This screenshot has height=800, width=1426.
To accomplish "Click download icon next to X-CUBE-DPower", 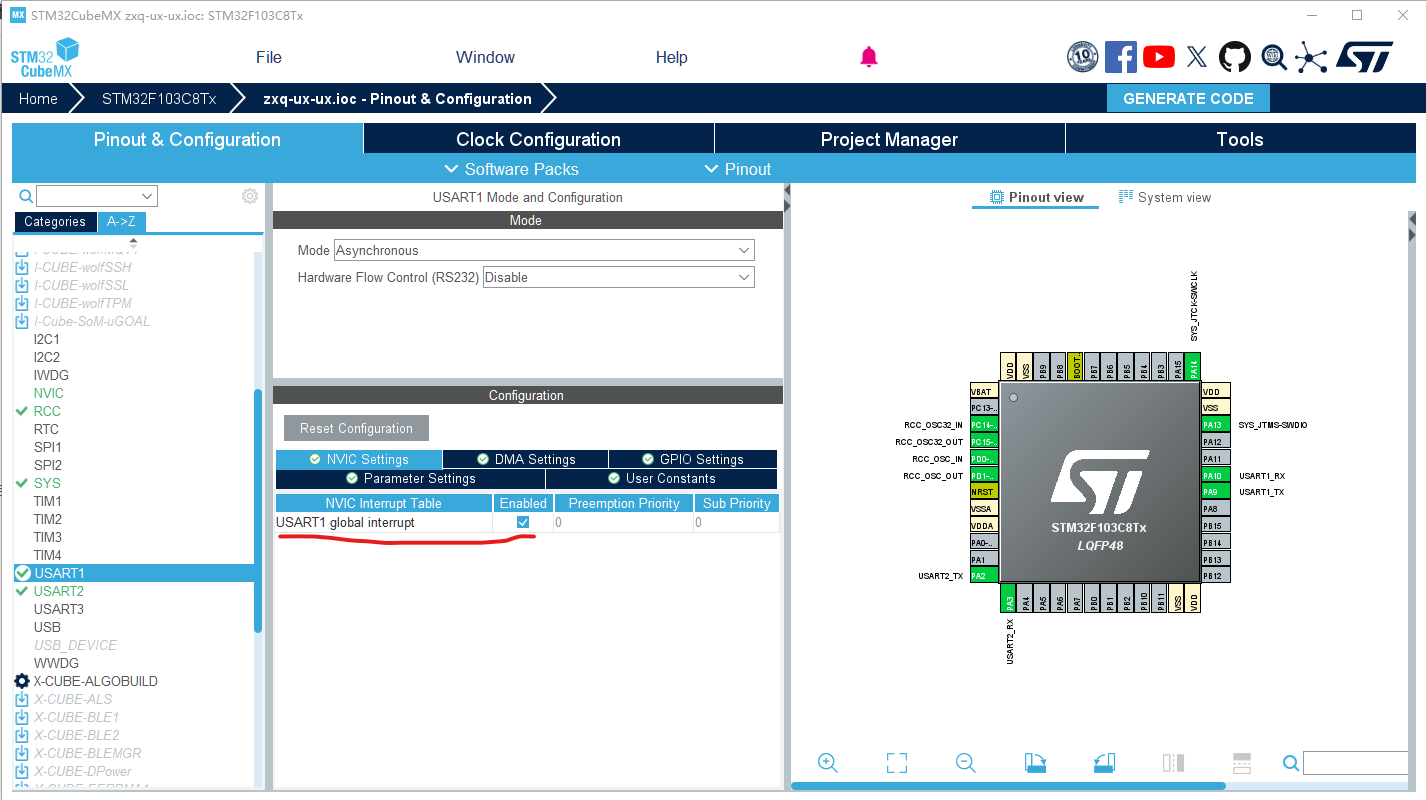I will click(x=22, y=771).
